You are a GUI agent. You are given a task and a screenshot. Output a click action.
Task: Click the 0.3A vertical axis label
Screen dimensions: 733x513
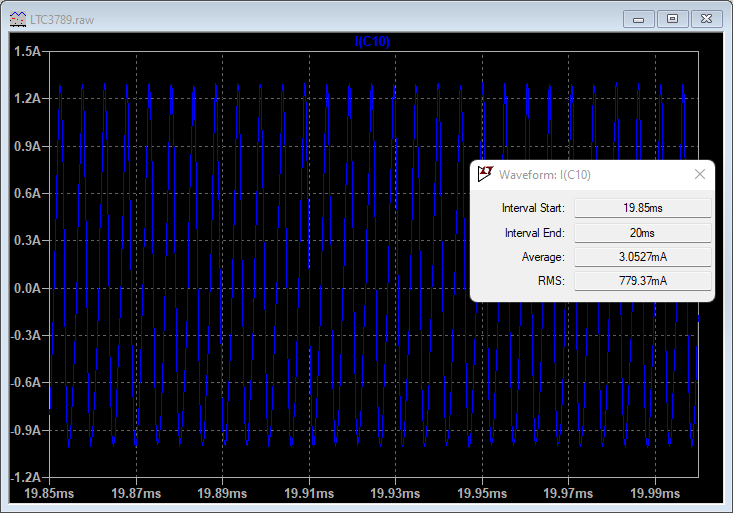point(28,240)
